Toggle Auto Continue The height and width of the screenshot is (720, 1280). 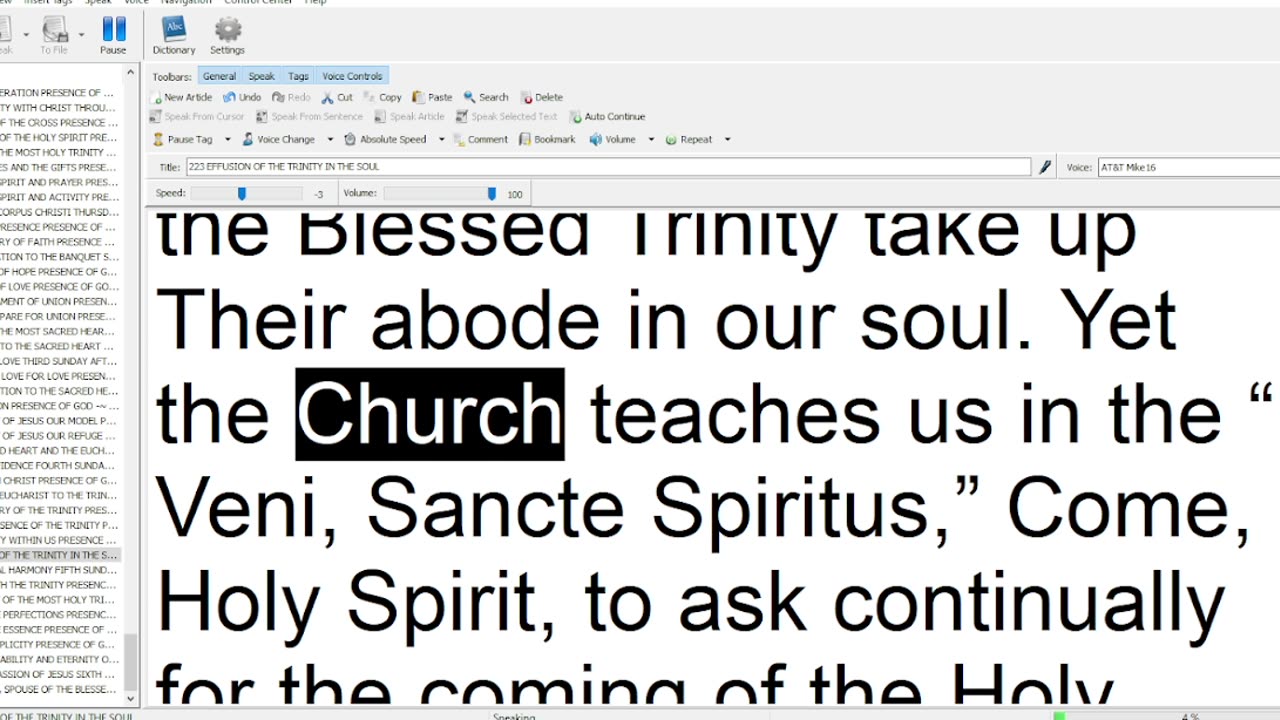[608, 116]
